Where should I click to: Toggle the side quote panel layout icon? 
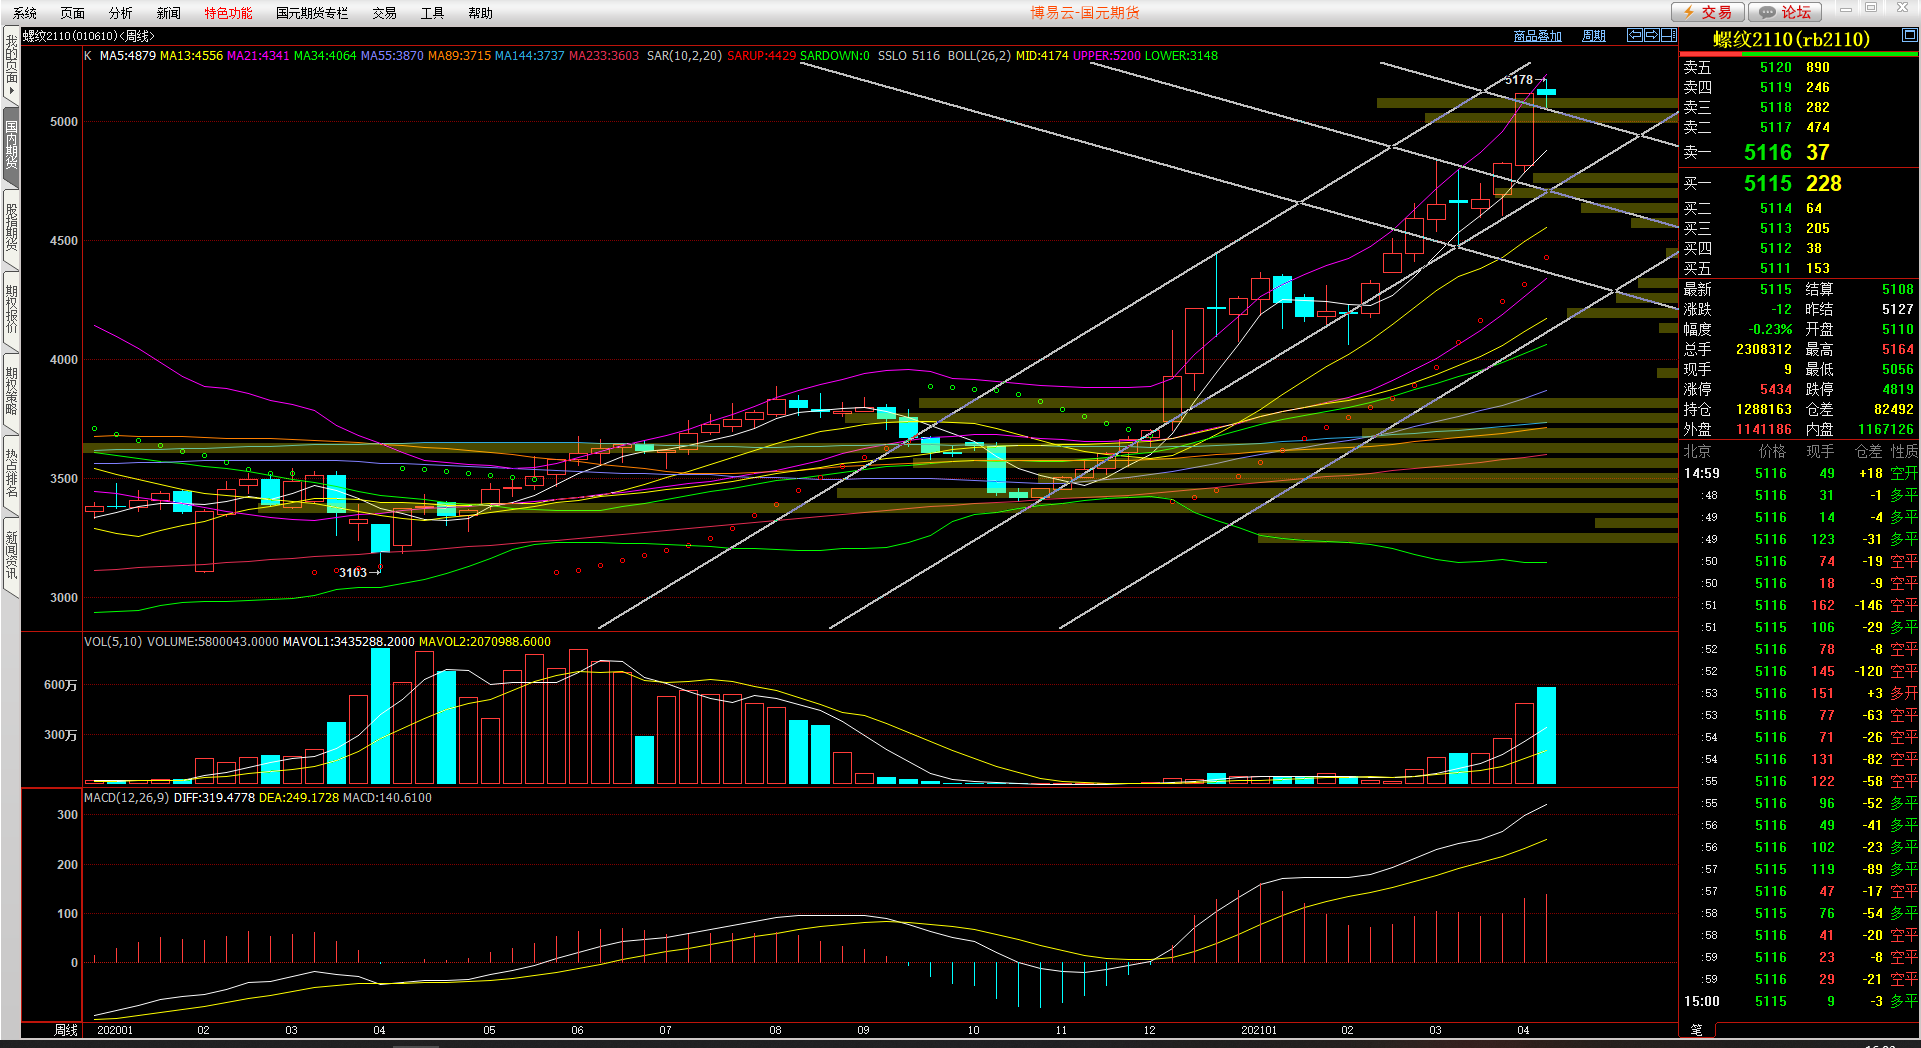point(1668,35)
